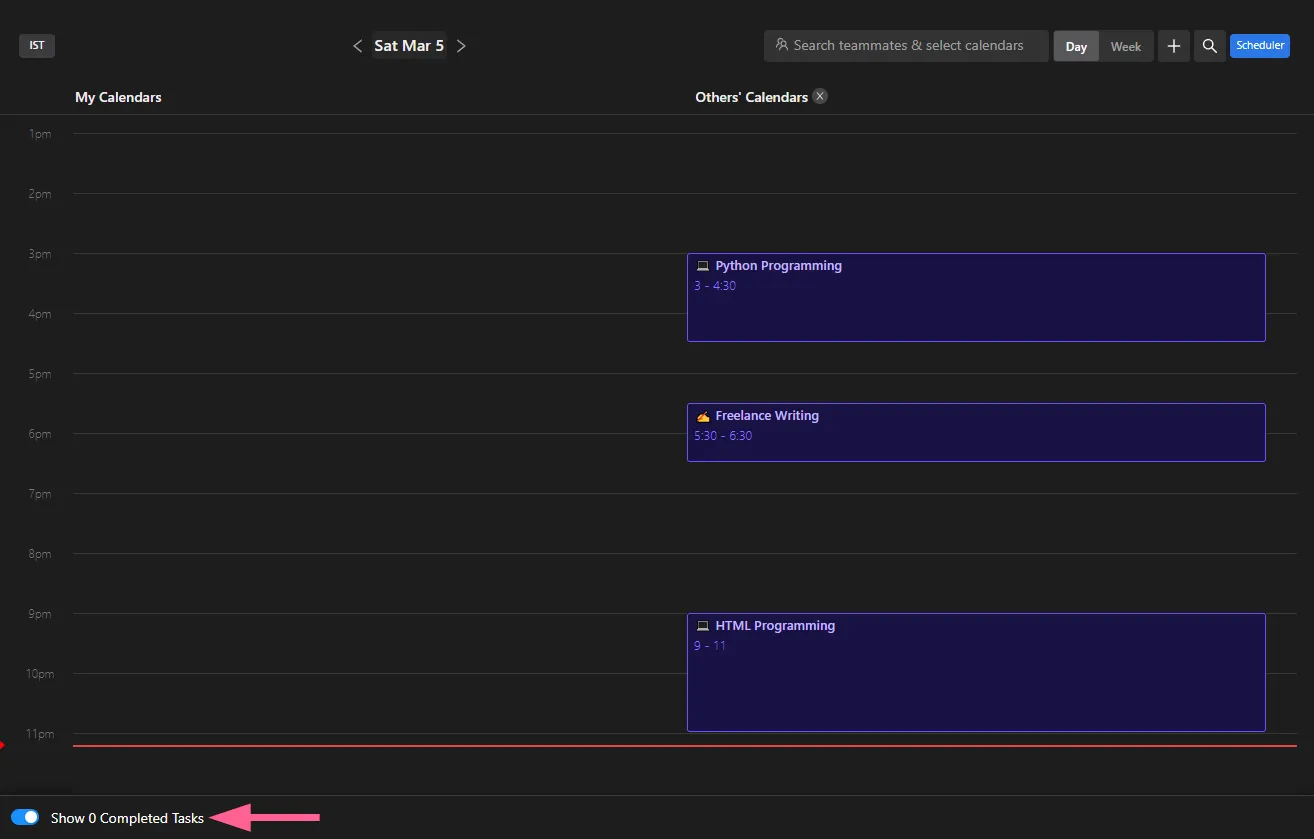Click the Others' Calendars heading

click(751, 97)
